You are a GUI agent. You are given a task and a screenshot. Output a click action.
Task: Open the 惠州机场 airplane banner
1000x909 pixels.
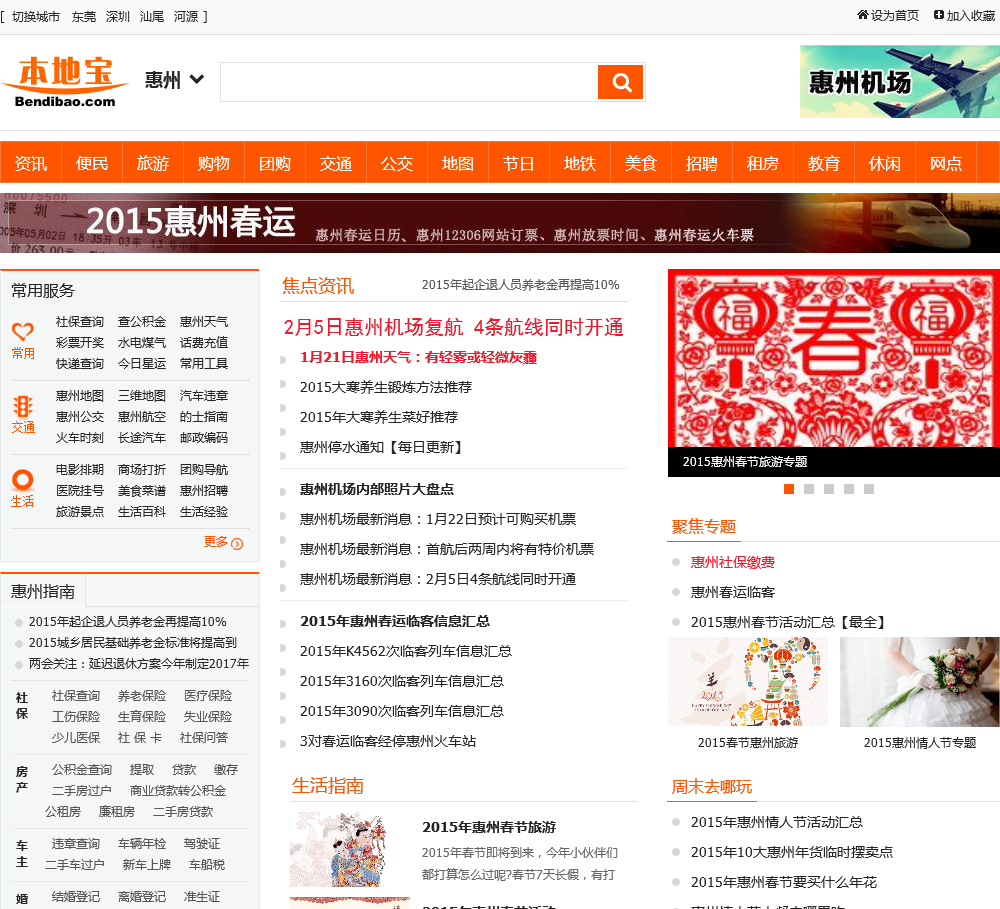click(x=900, y=82)
